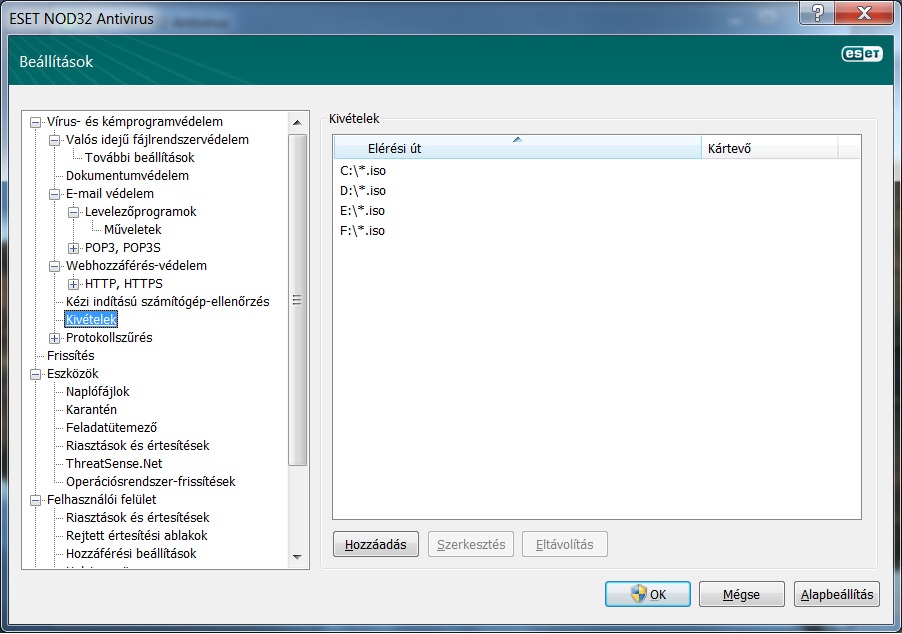Image resolution: width=902 pixels, height=634 pixels.
Task: Reset settings with Alapbeállítás button
Action: tap(838, 594)
